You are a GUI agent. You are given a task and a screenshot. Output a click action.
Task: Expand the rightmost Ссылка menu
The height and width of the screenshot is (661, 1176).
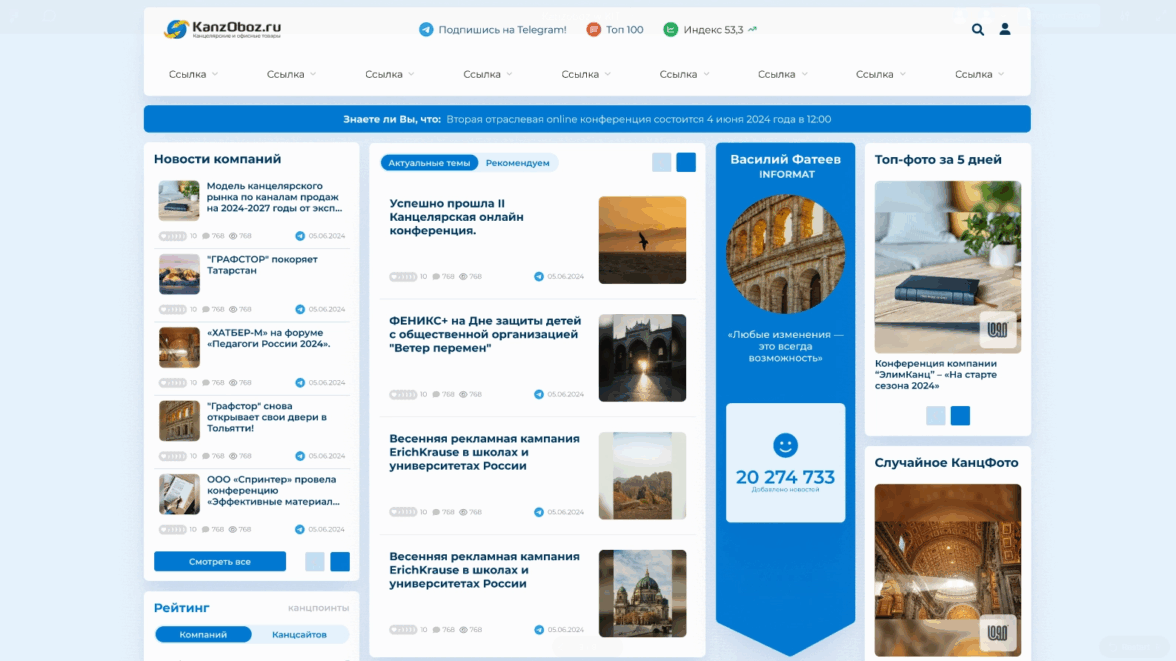coord(980,74)
